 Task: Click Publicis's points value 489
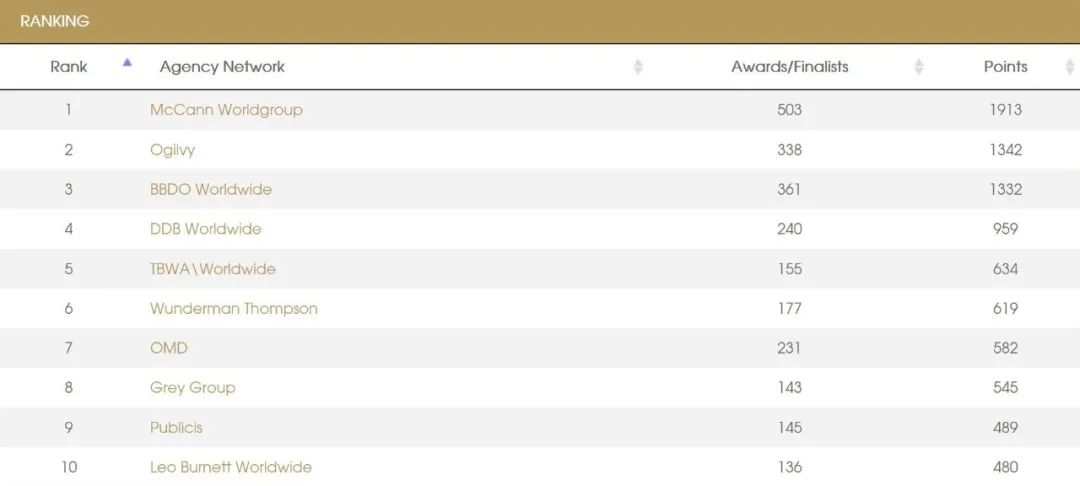[1006, 427]
